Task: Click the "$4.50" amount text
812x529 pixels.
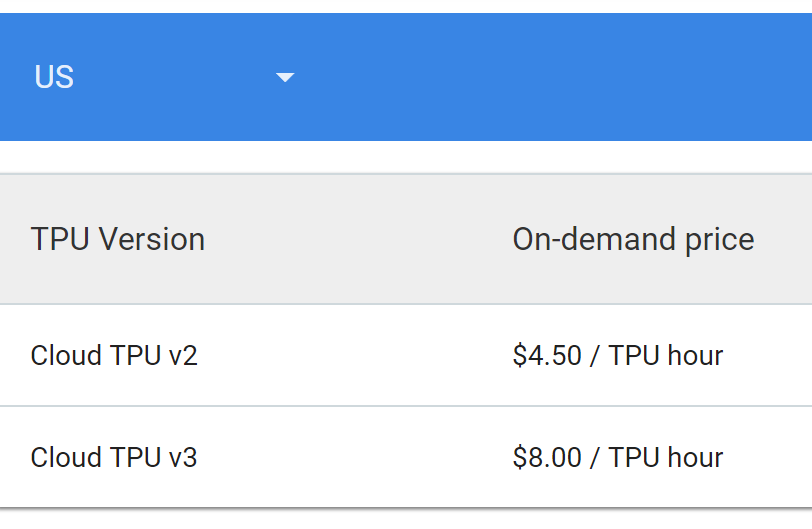Action: click(x=547, y=356)
